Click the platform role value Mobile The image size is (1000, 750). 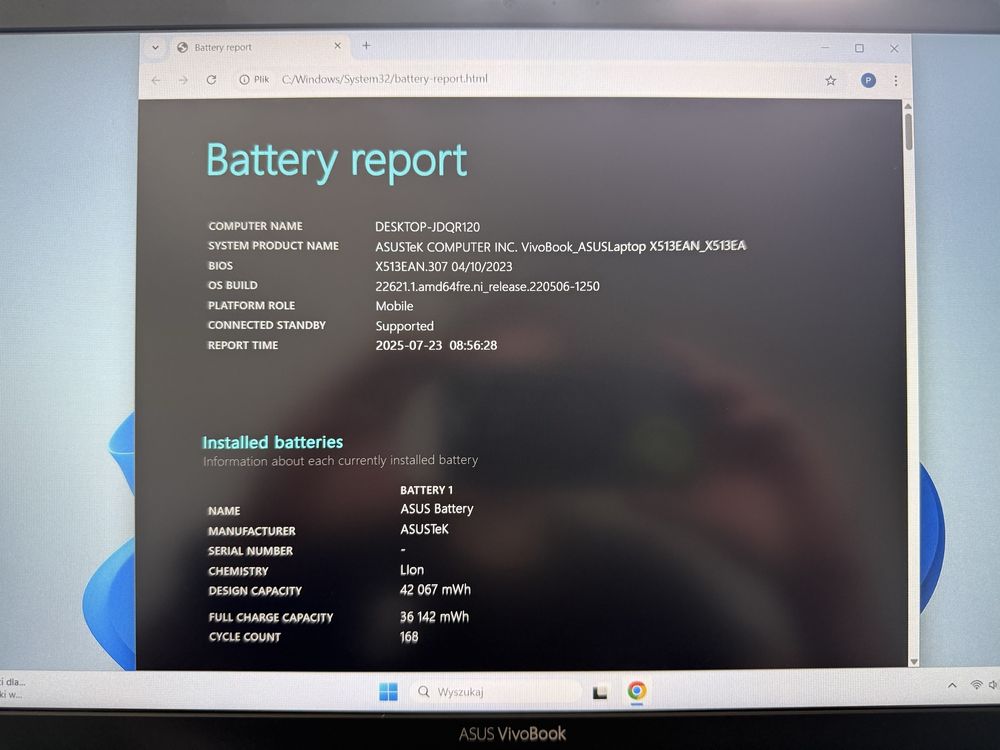394,306
